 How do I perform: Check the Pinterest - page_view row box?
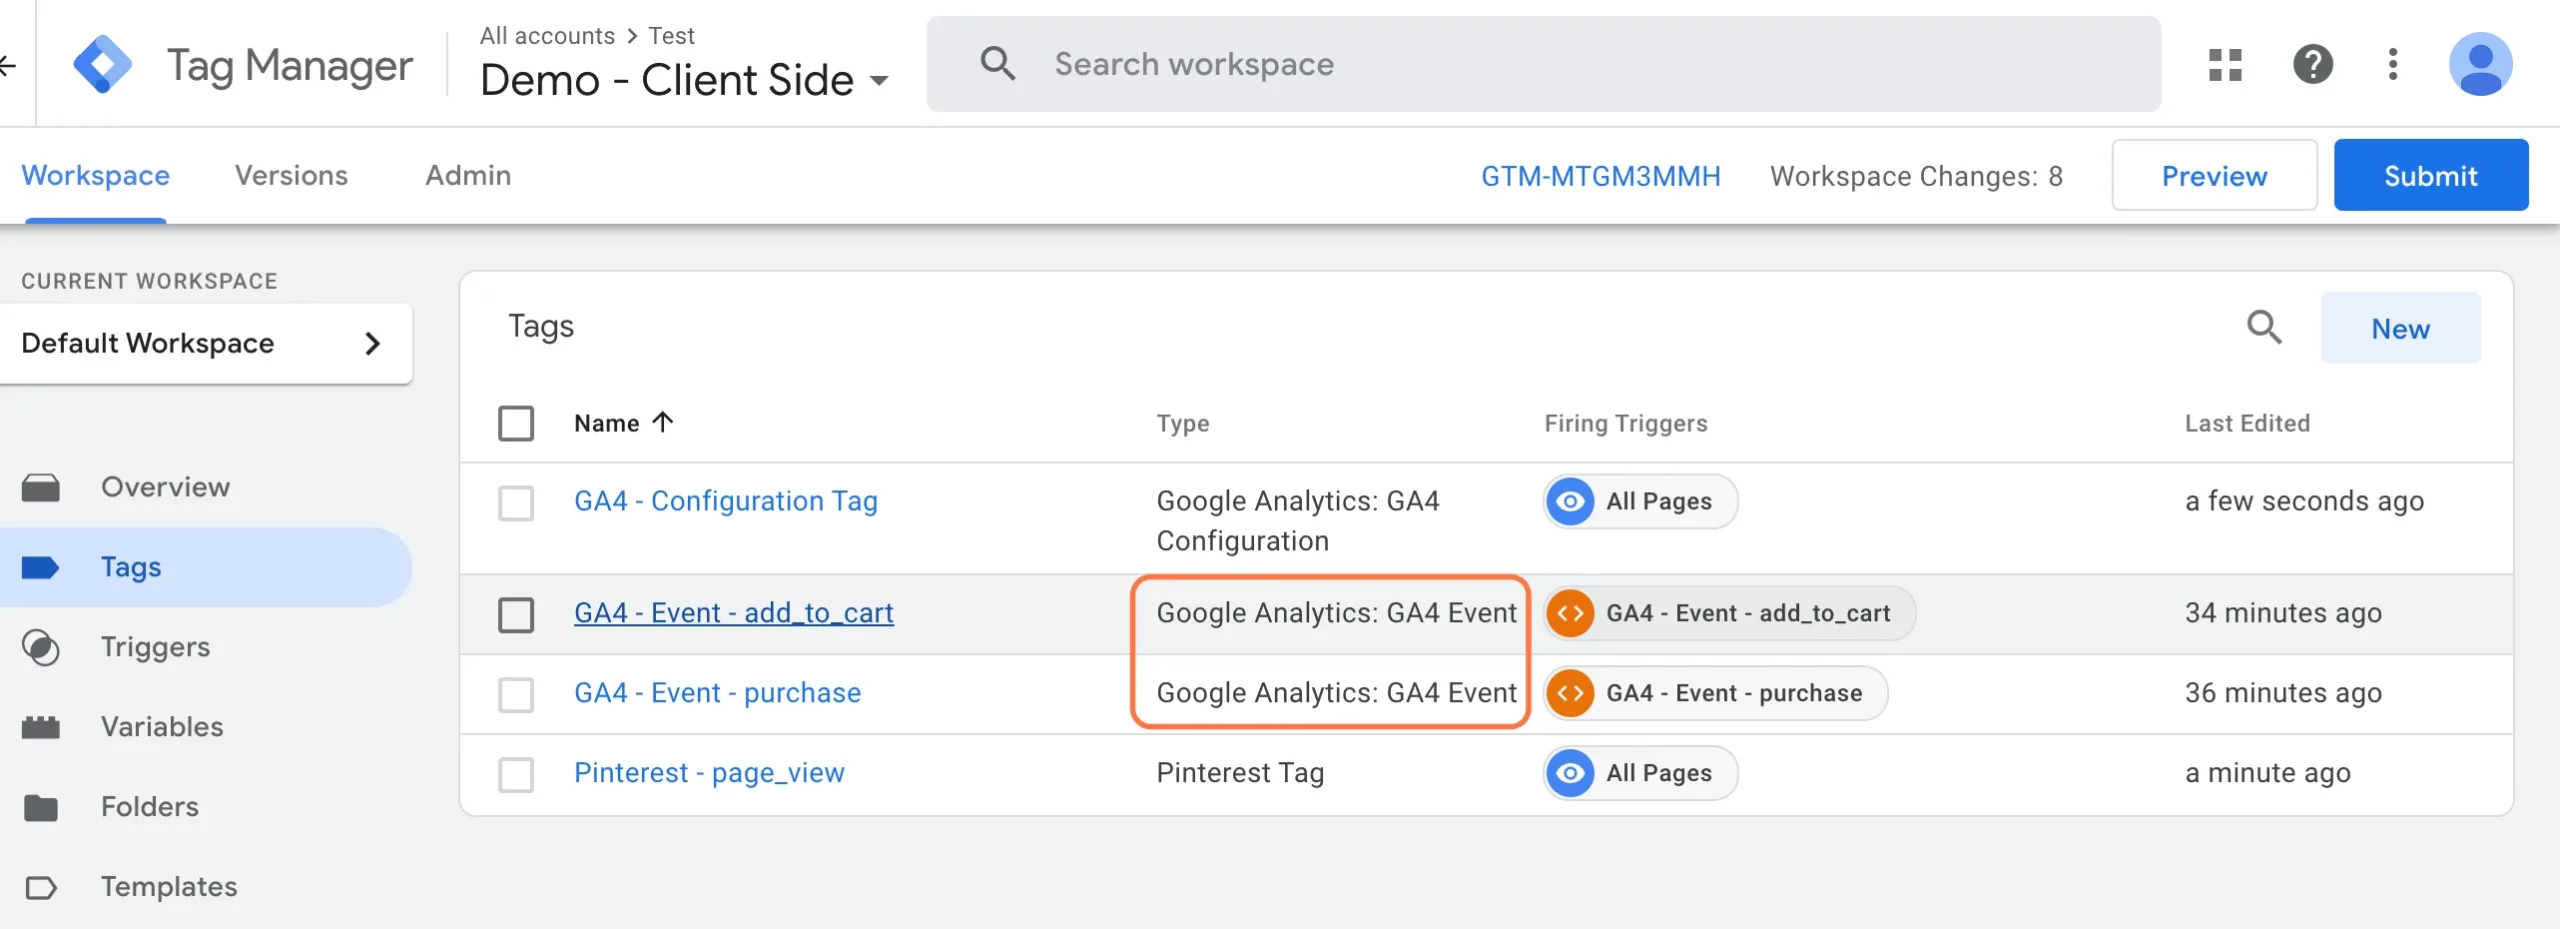[x=516, y=774]
